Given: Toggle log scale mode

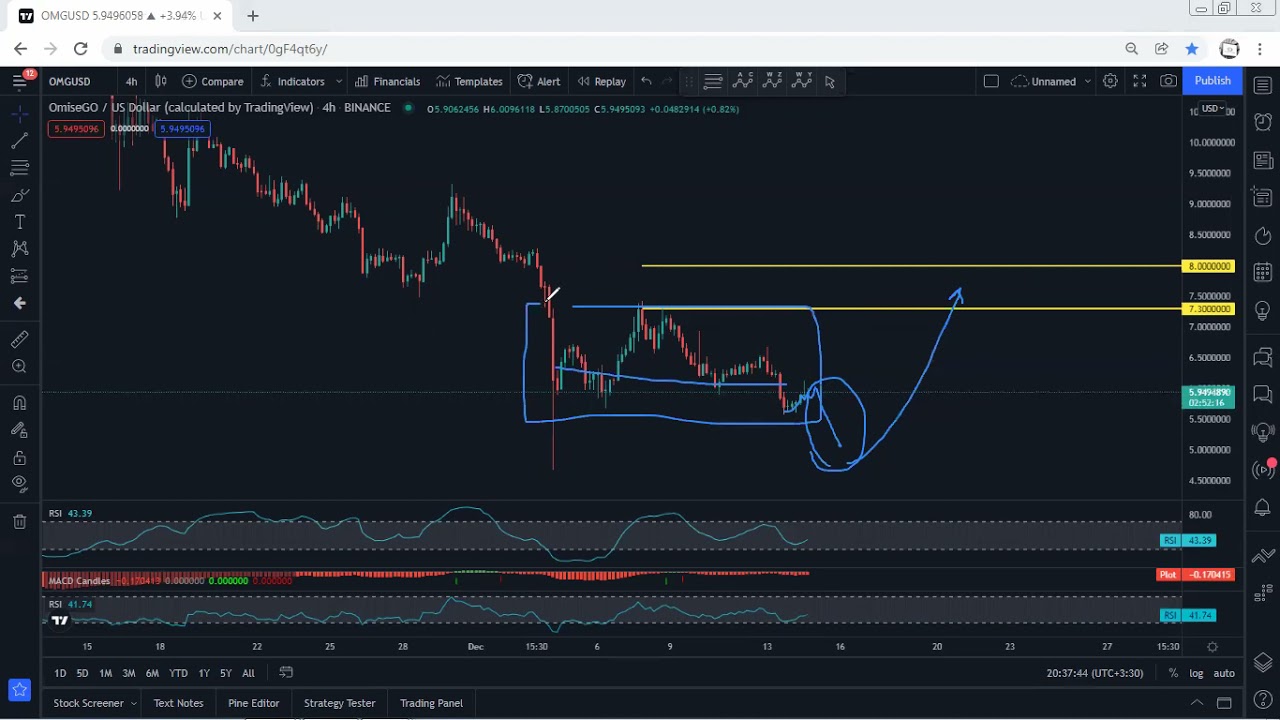Looking at the screenshot, I should (1196, 673).
